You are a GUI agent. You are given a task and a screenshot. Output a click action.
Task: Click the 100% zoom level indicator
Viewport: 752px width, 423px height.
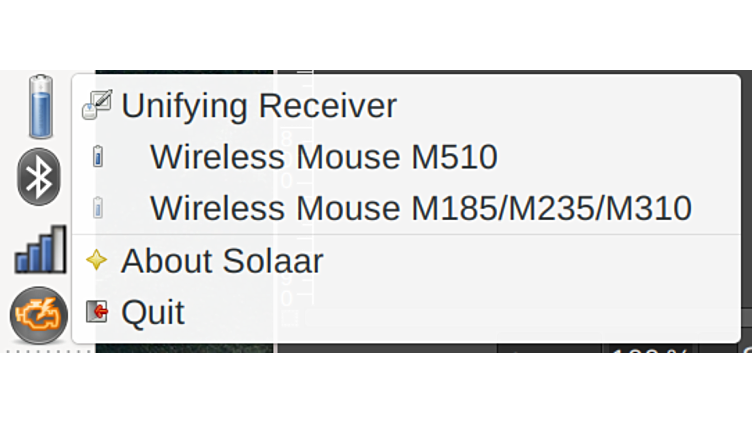pyautogui.click(x=650, y=352)
